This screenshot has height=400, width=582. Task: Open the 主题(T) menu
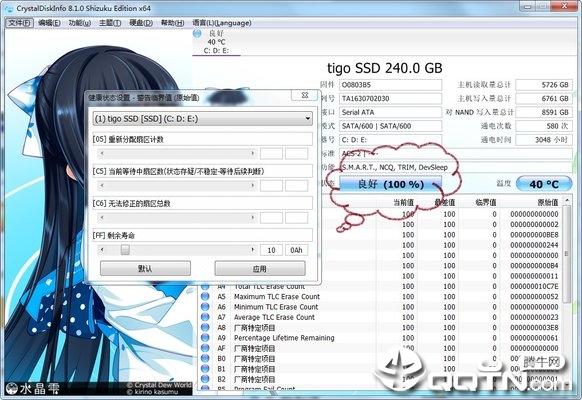click(110, 23)
